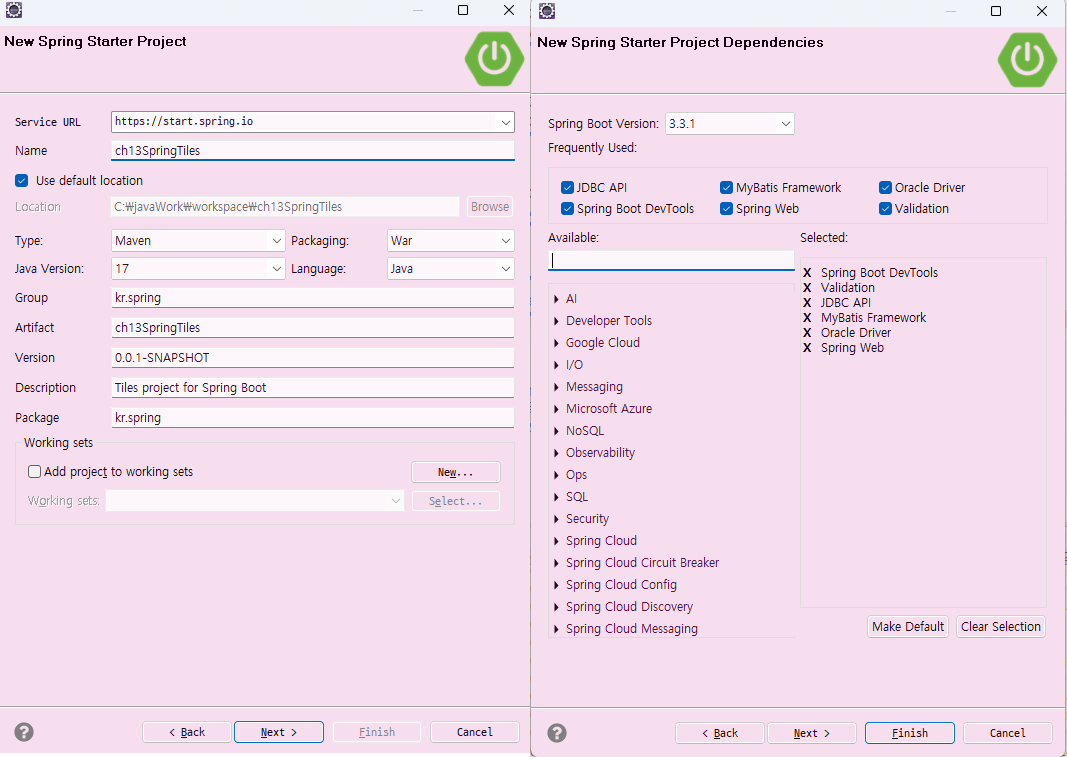The height and width of the screenshot is (757, 1067).
Task: Expand the AI dependency category
Action: point(557,299)
